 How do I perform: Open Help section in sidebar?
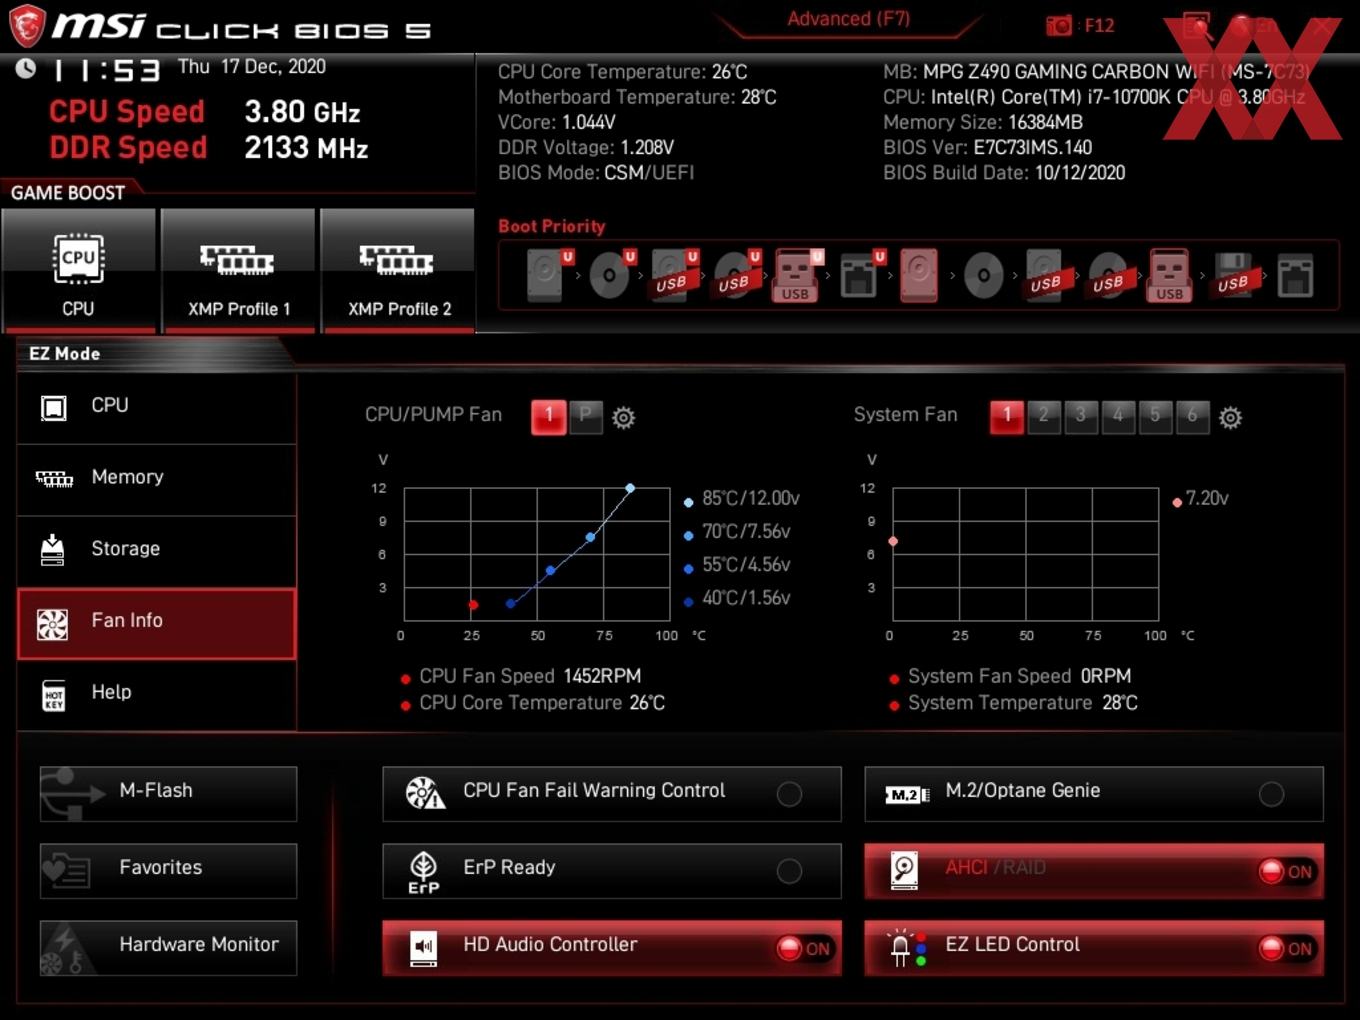click(x=157, y=694)
